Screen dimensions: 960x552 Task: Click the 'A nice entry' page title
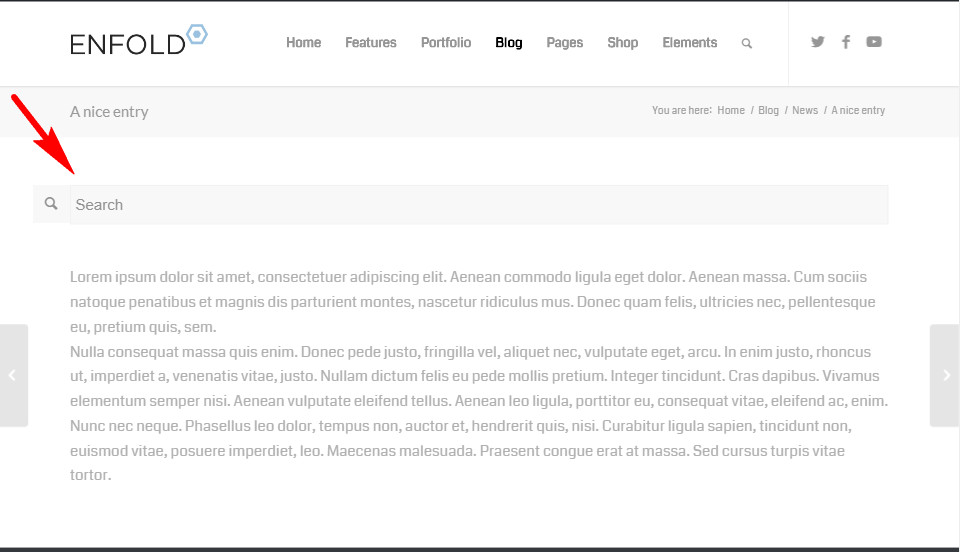coord(109,112)
